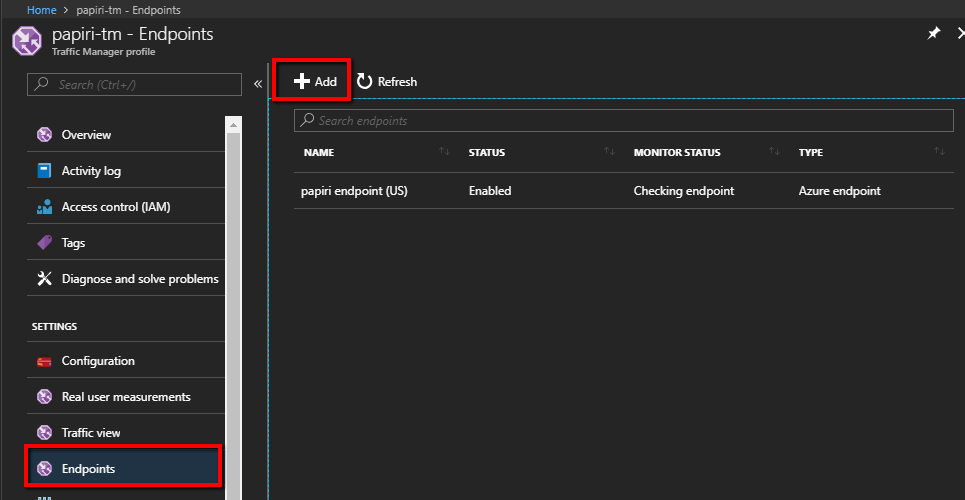Screen dimensions: 965x500
Task: Click the Azure endpoint type cell
Action: (839, 191)
